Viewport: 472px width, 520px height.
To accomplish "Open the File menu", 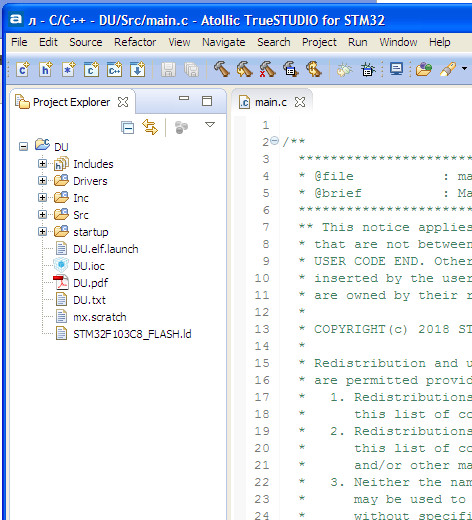I will tap(19, 42).
